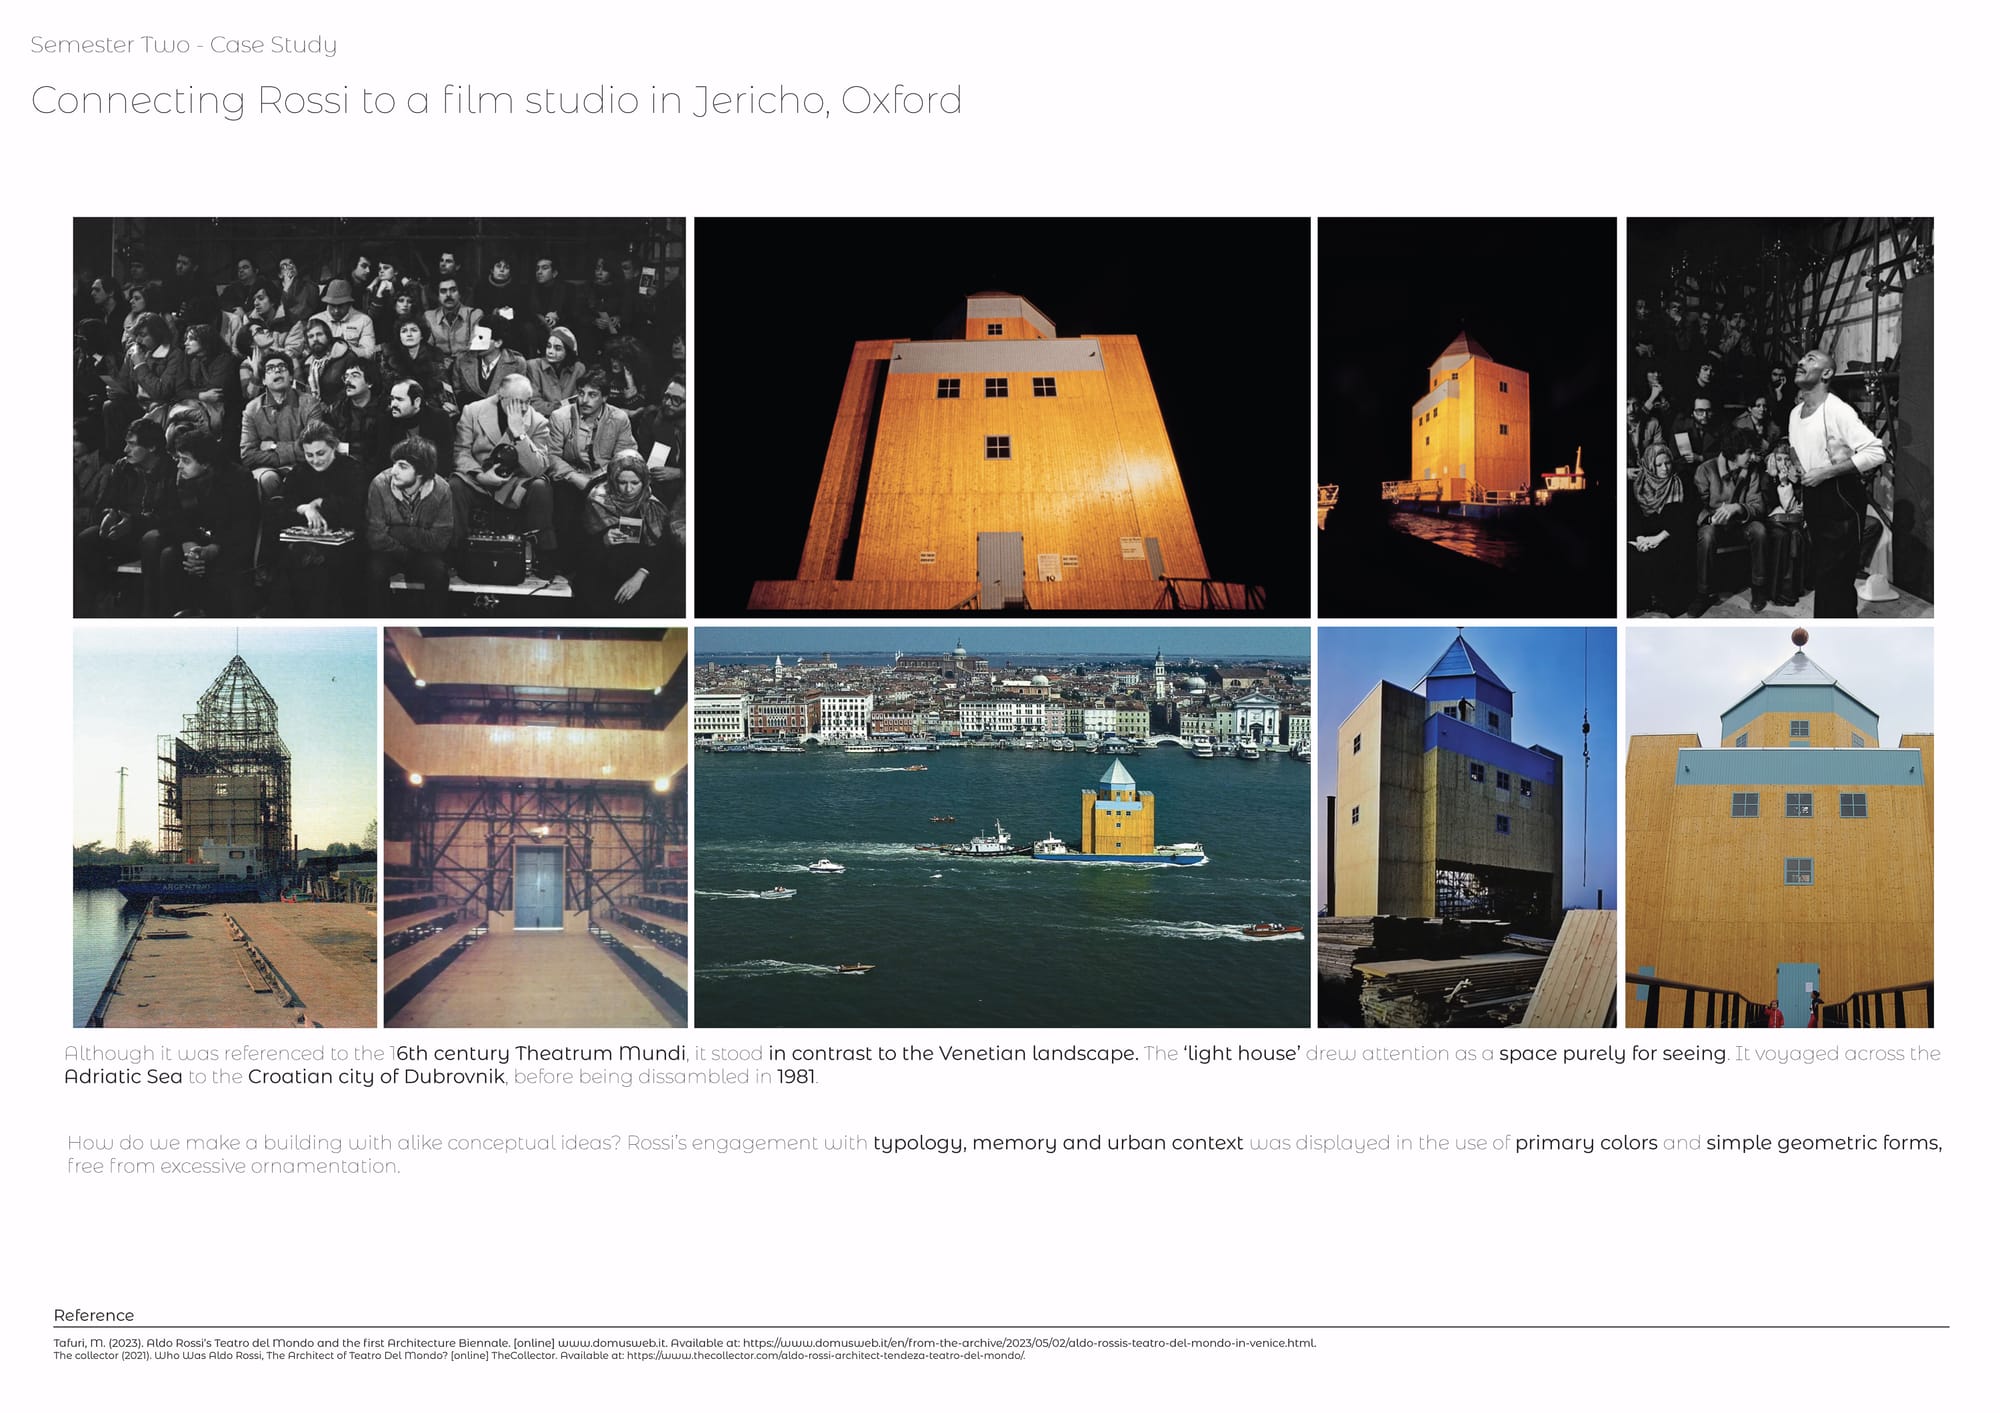The image size is (2000, 1413).
Task: Click the 'primary colors' highlighted words
Action: pyautogui.click(x=1586, y=1143)
